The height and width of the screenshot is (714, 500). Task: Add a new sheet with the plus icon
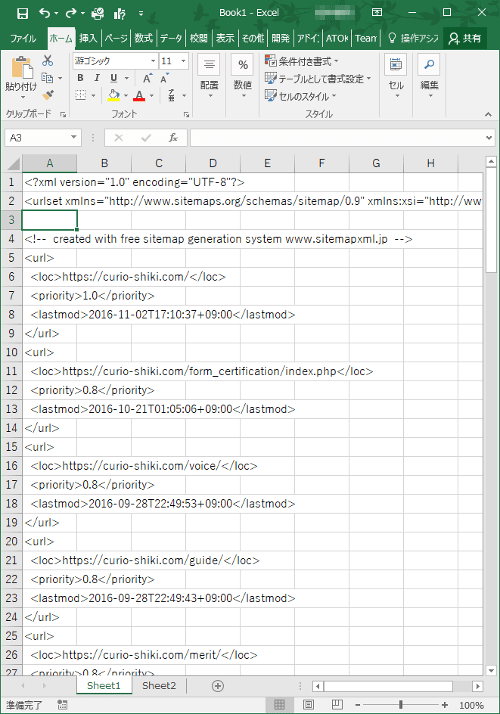tap(218, 686)
